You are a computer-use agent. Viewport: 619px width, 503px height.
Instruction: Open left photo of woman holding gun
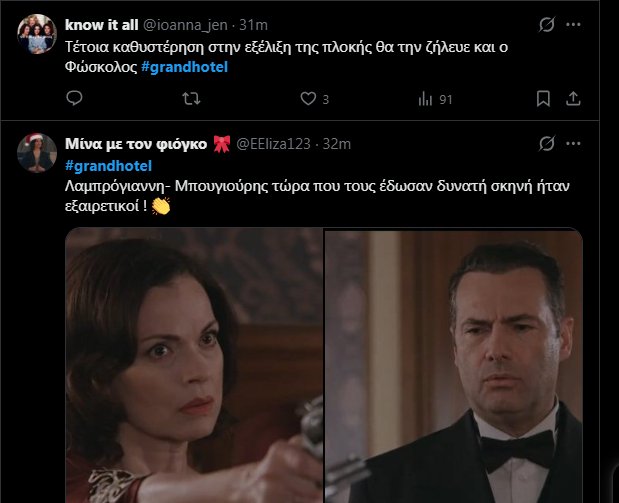(194, 367)
